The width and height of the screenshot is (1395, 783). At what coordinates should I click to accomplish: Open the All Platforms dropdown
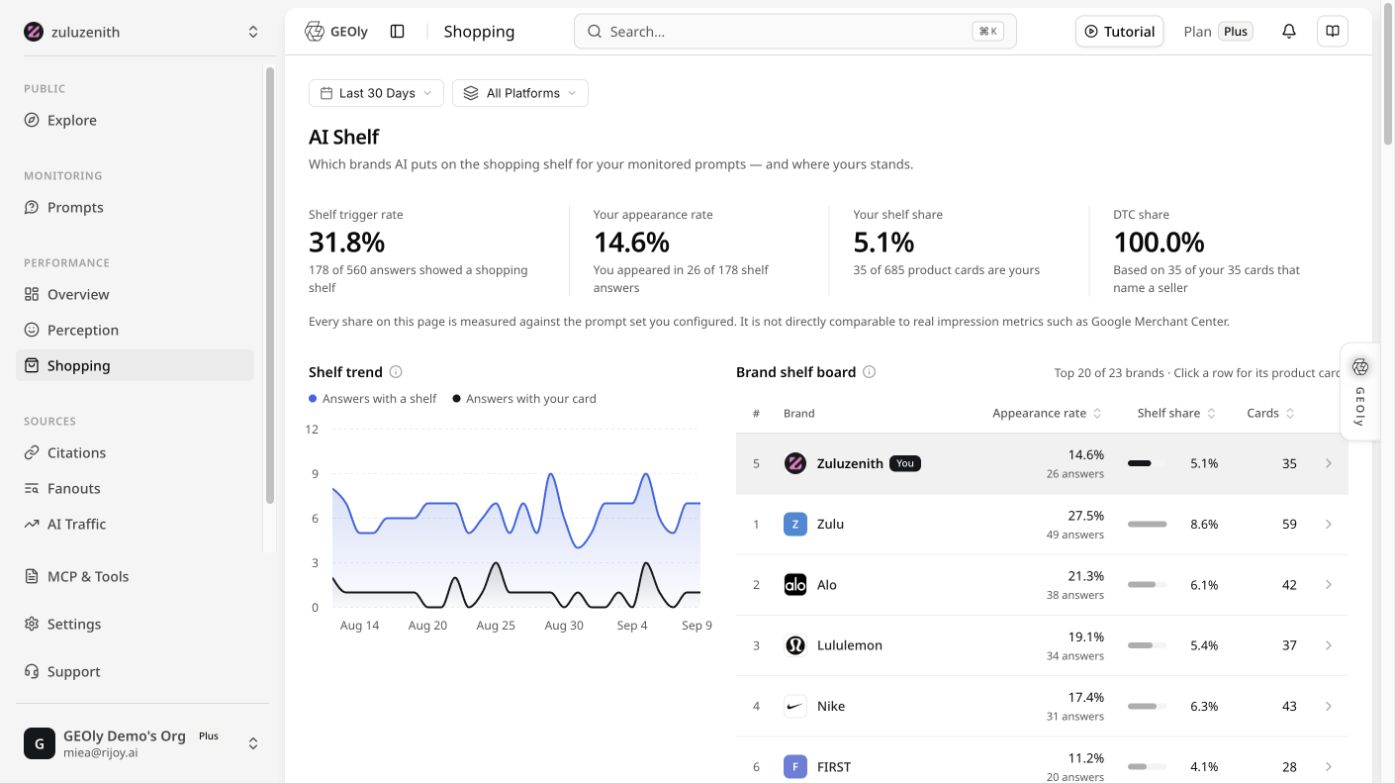520,93
